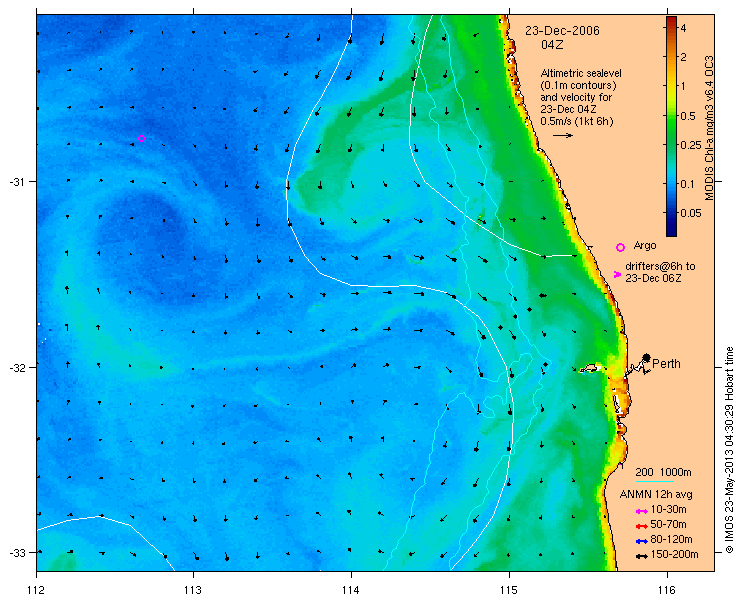Click the island west of Perth
Screen dimensions: 740x600
(x=589, y=368)
